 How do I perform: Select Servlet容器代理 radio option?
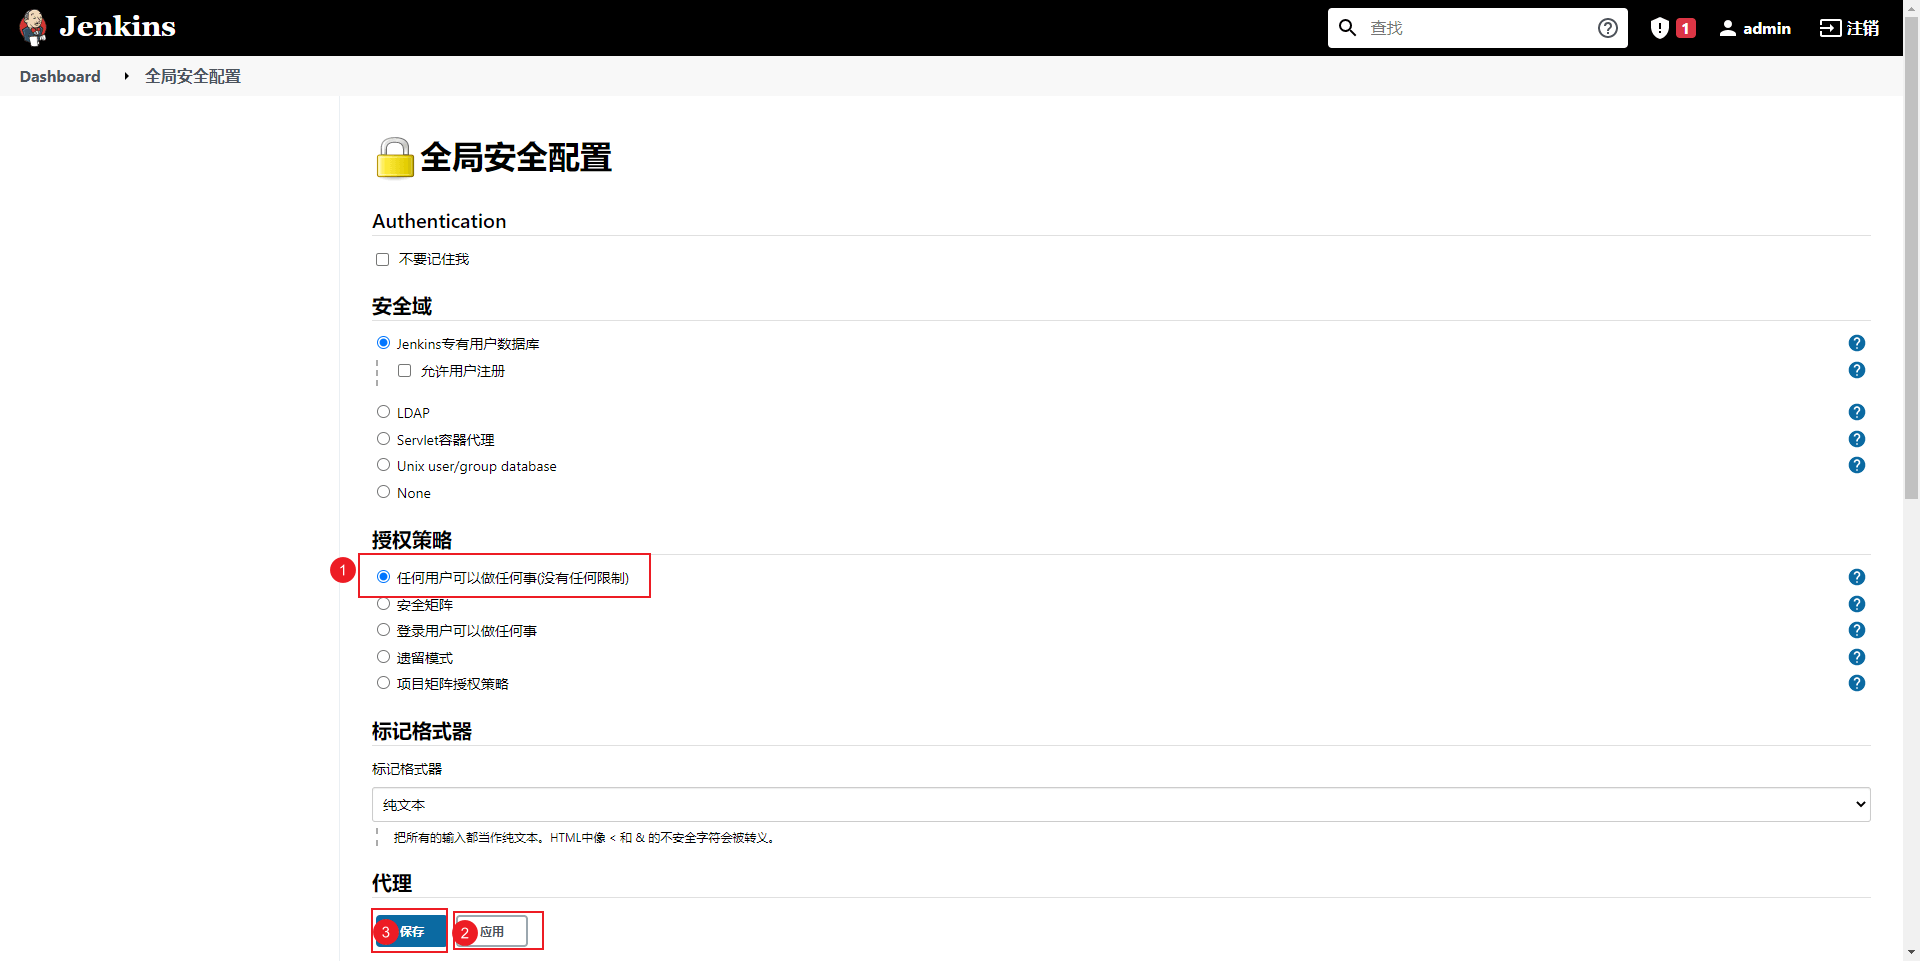click(383, 439)
